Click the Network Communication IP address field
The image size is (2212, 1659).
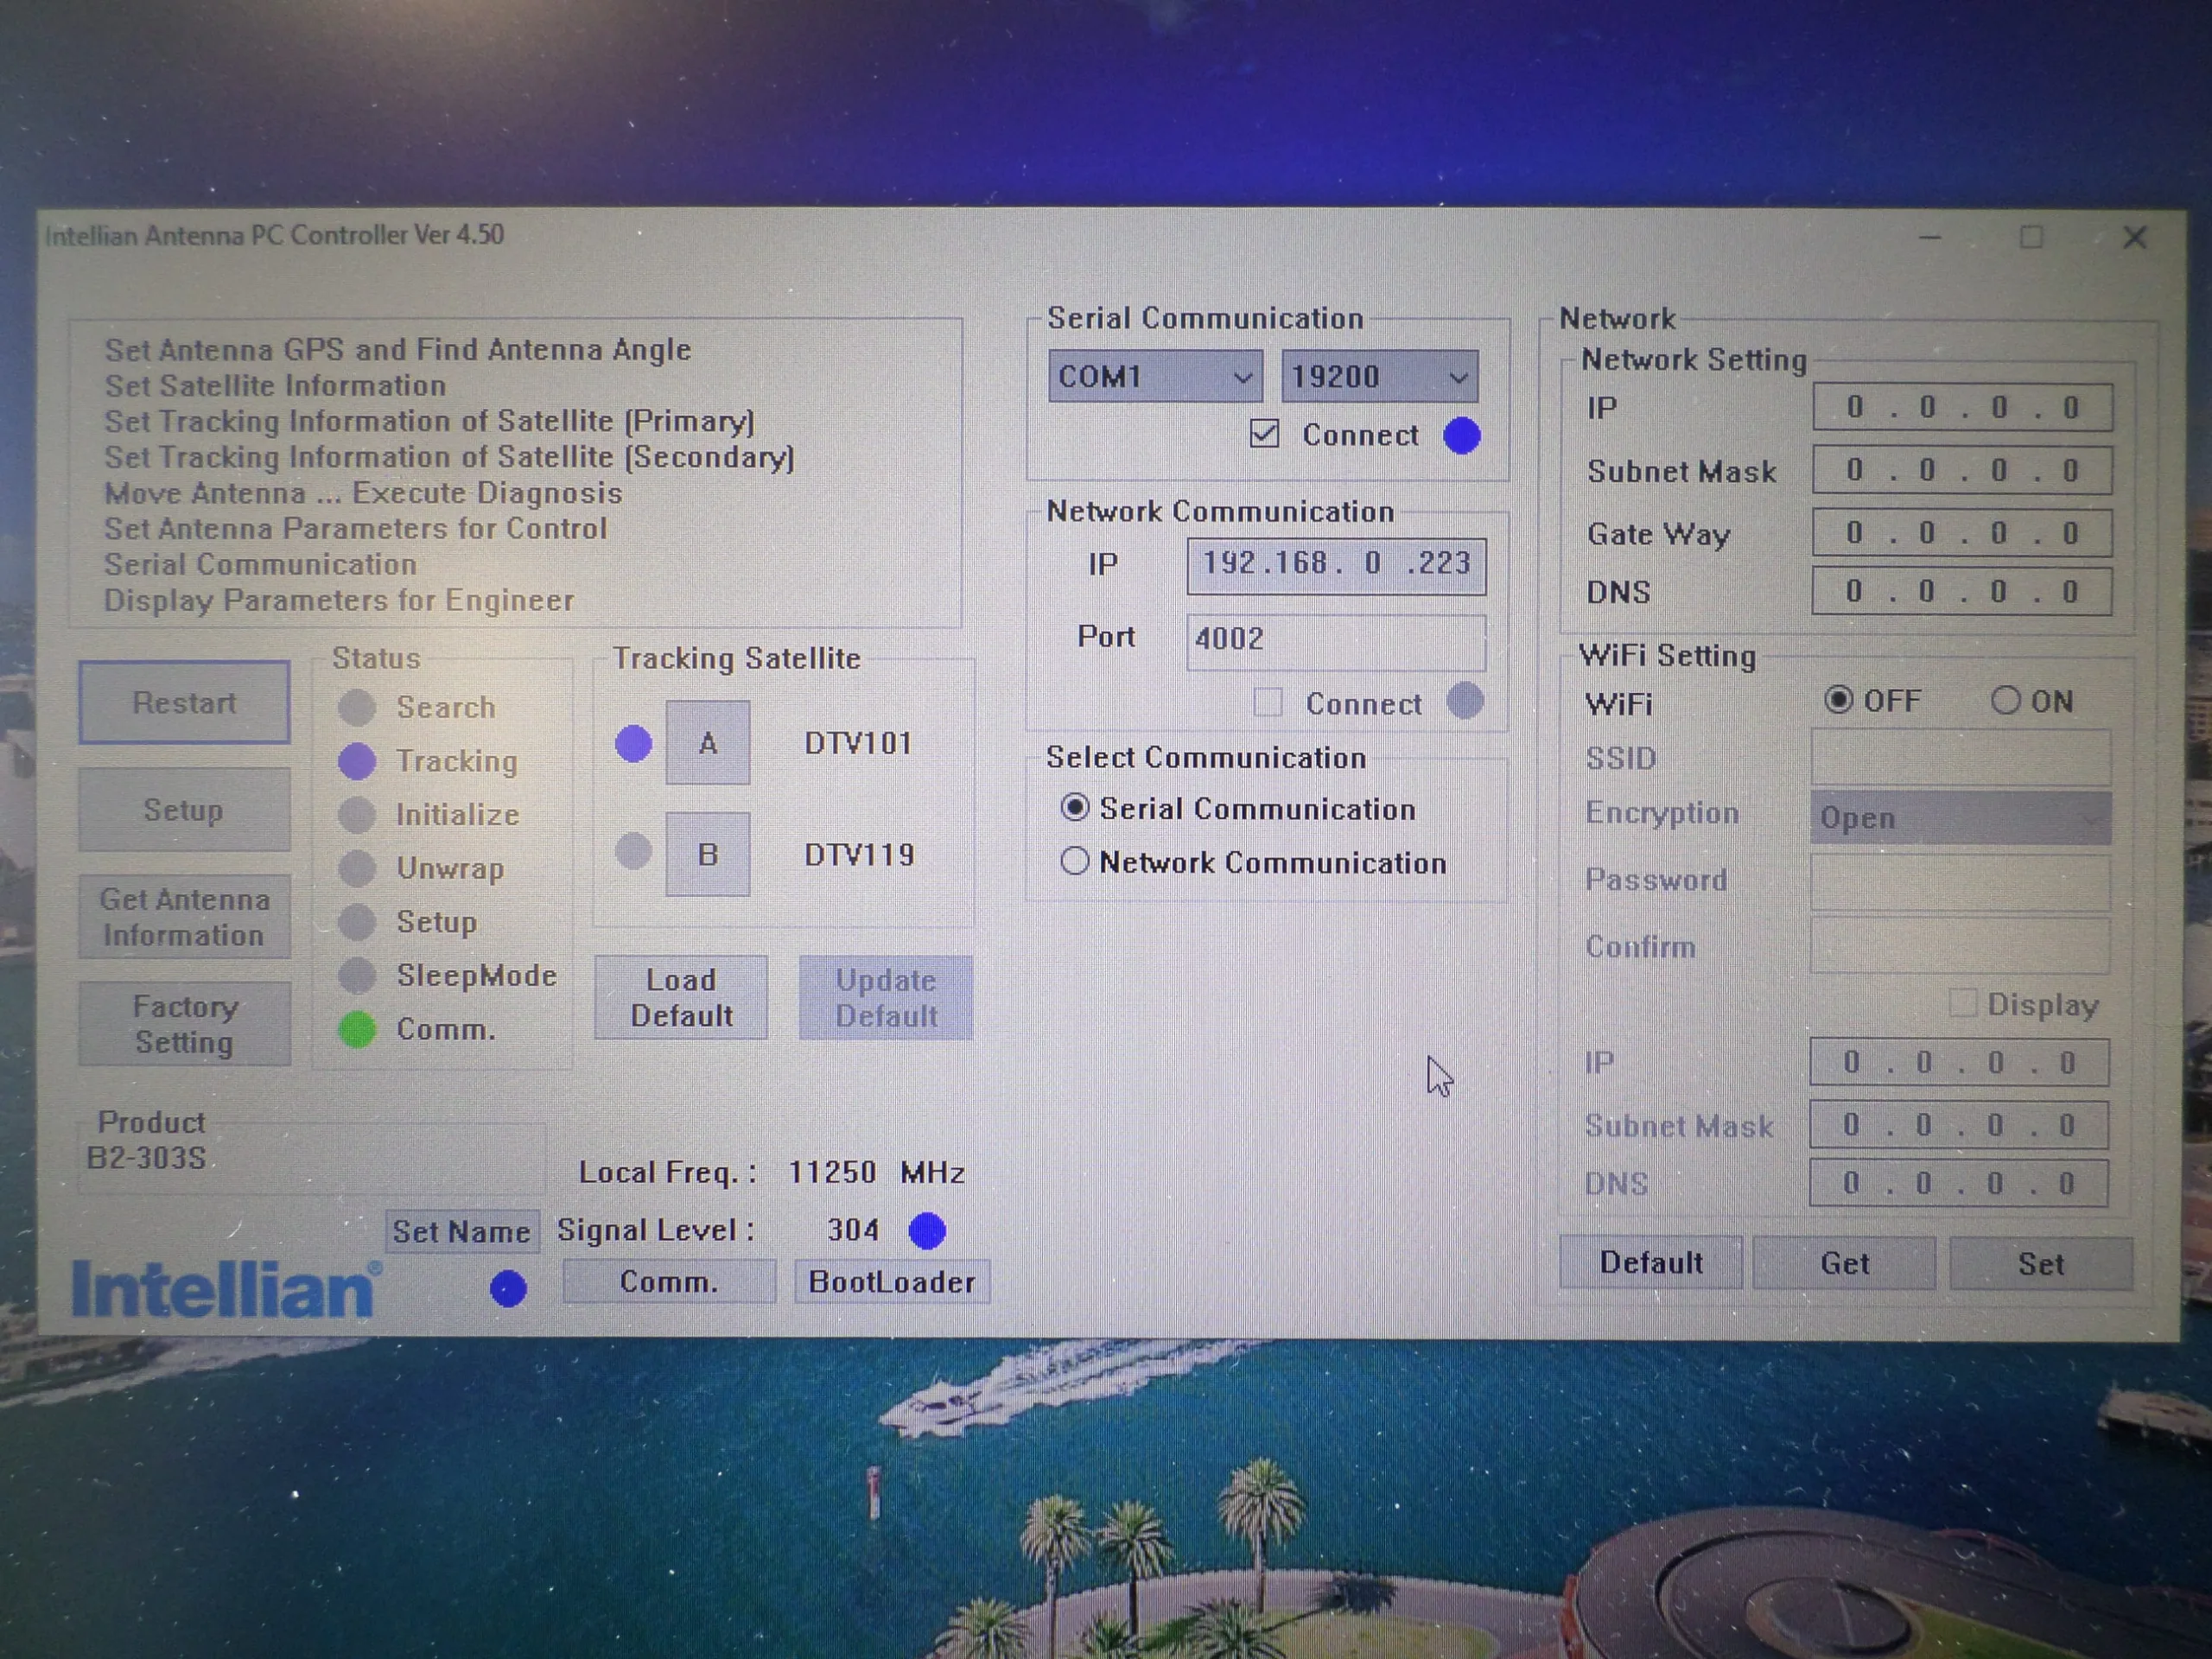point(1336,565)
